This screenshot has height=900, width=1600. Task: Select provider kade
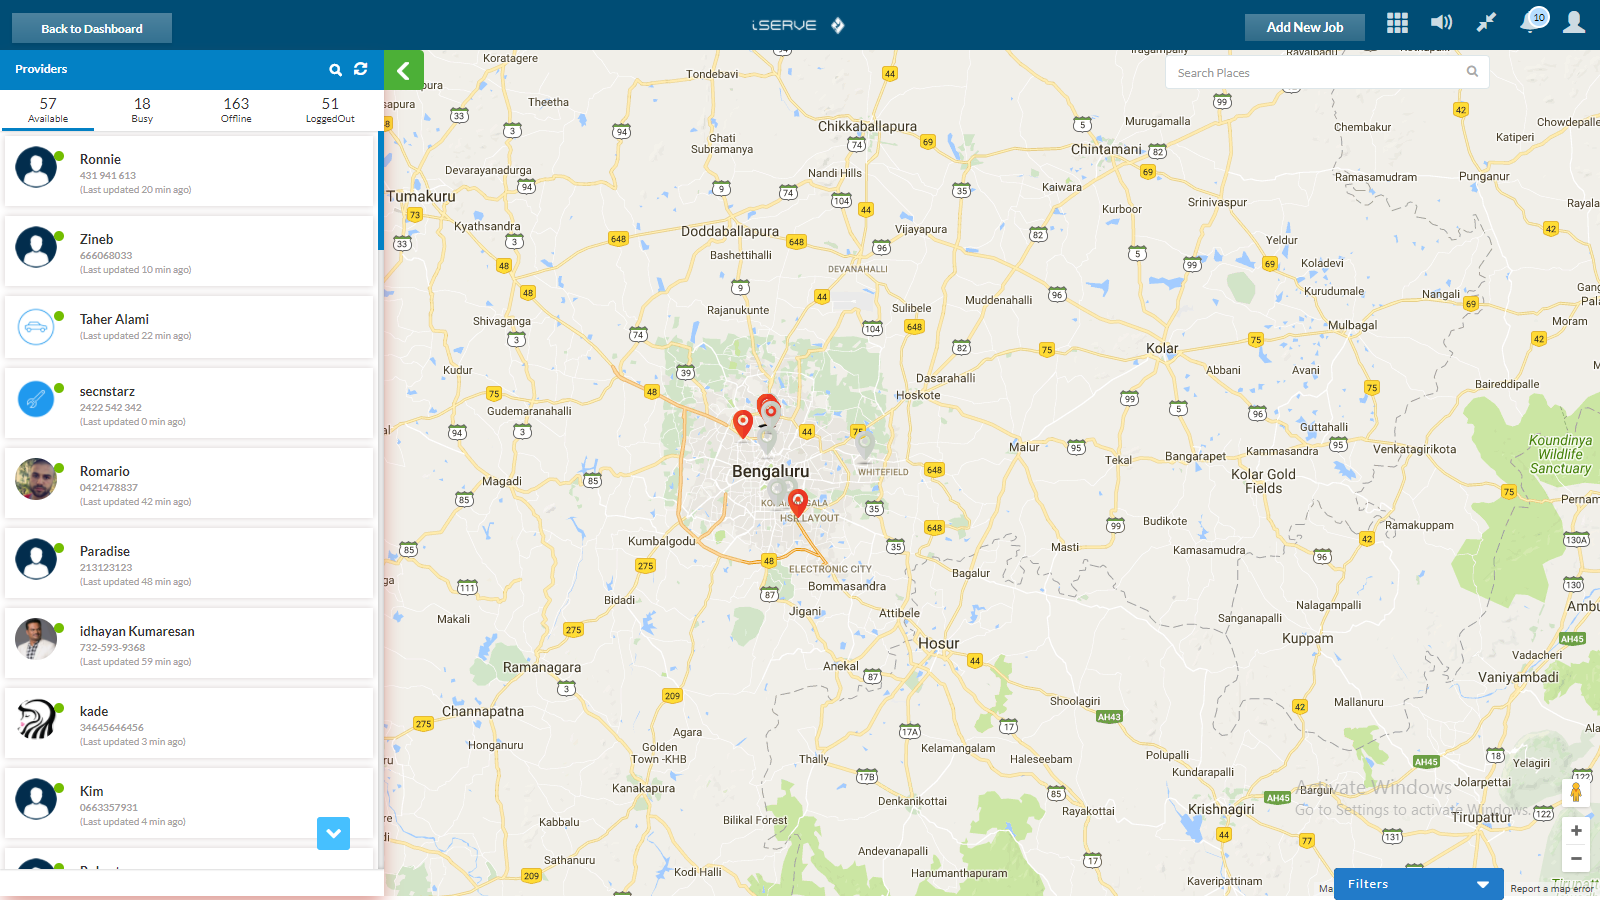pos(189,723)
